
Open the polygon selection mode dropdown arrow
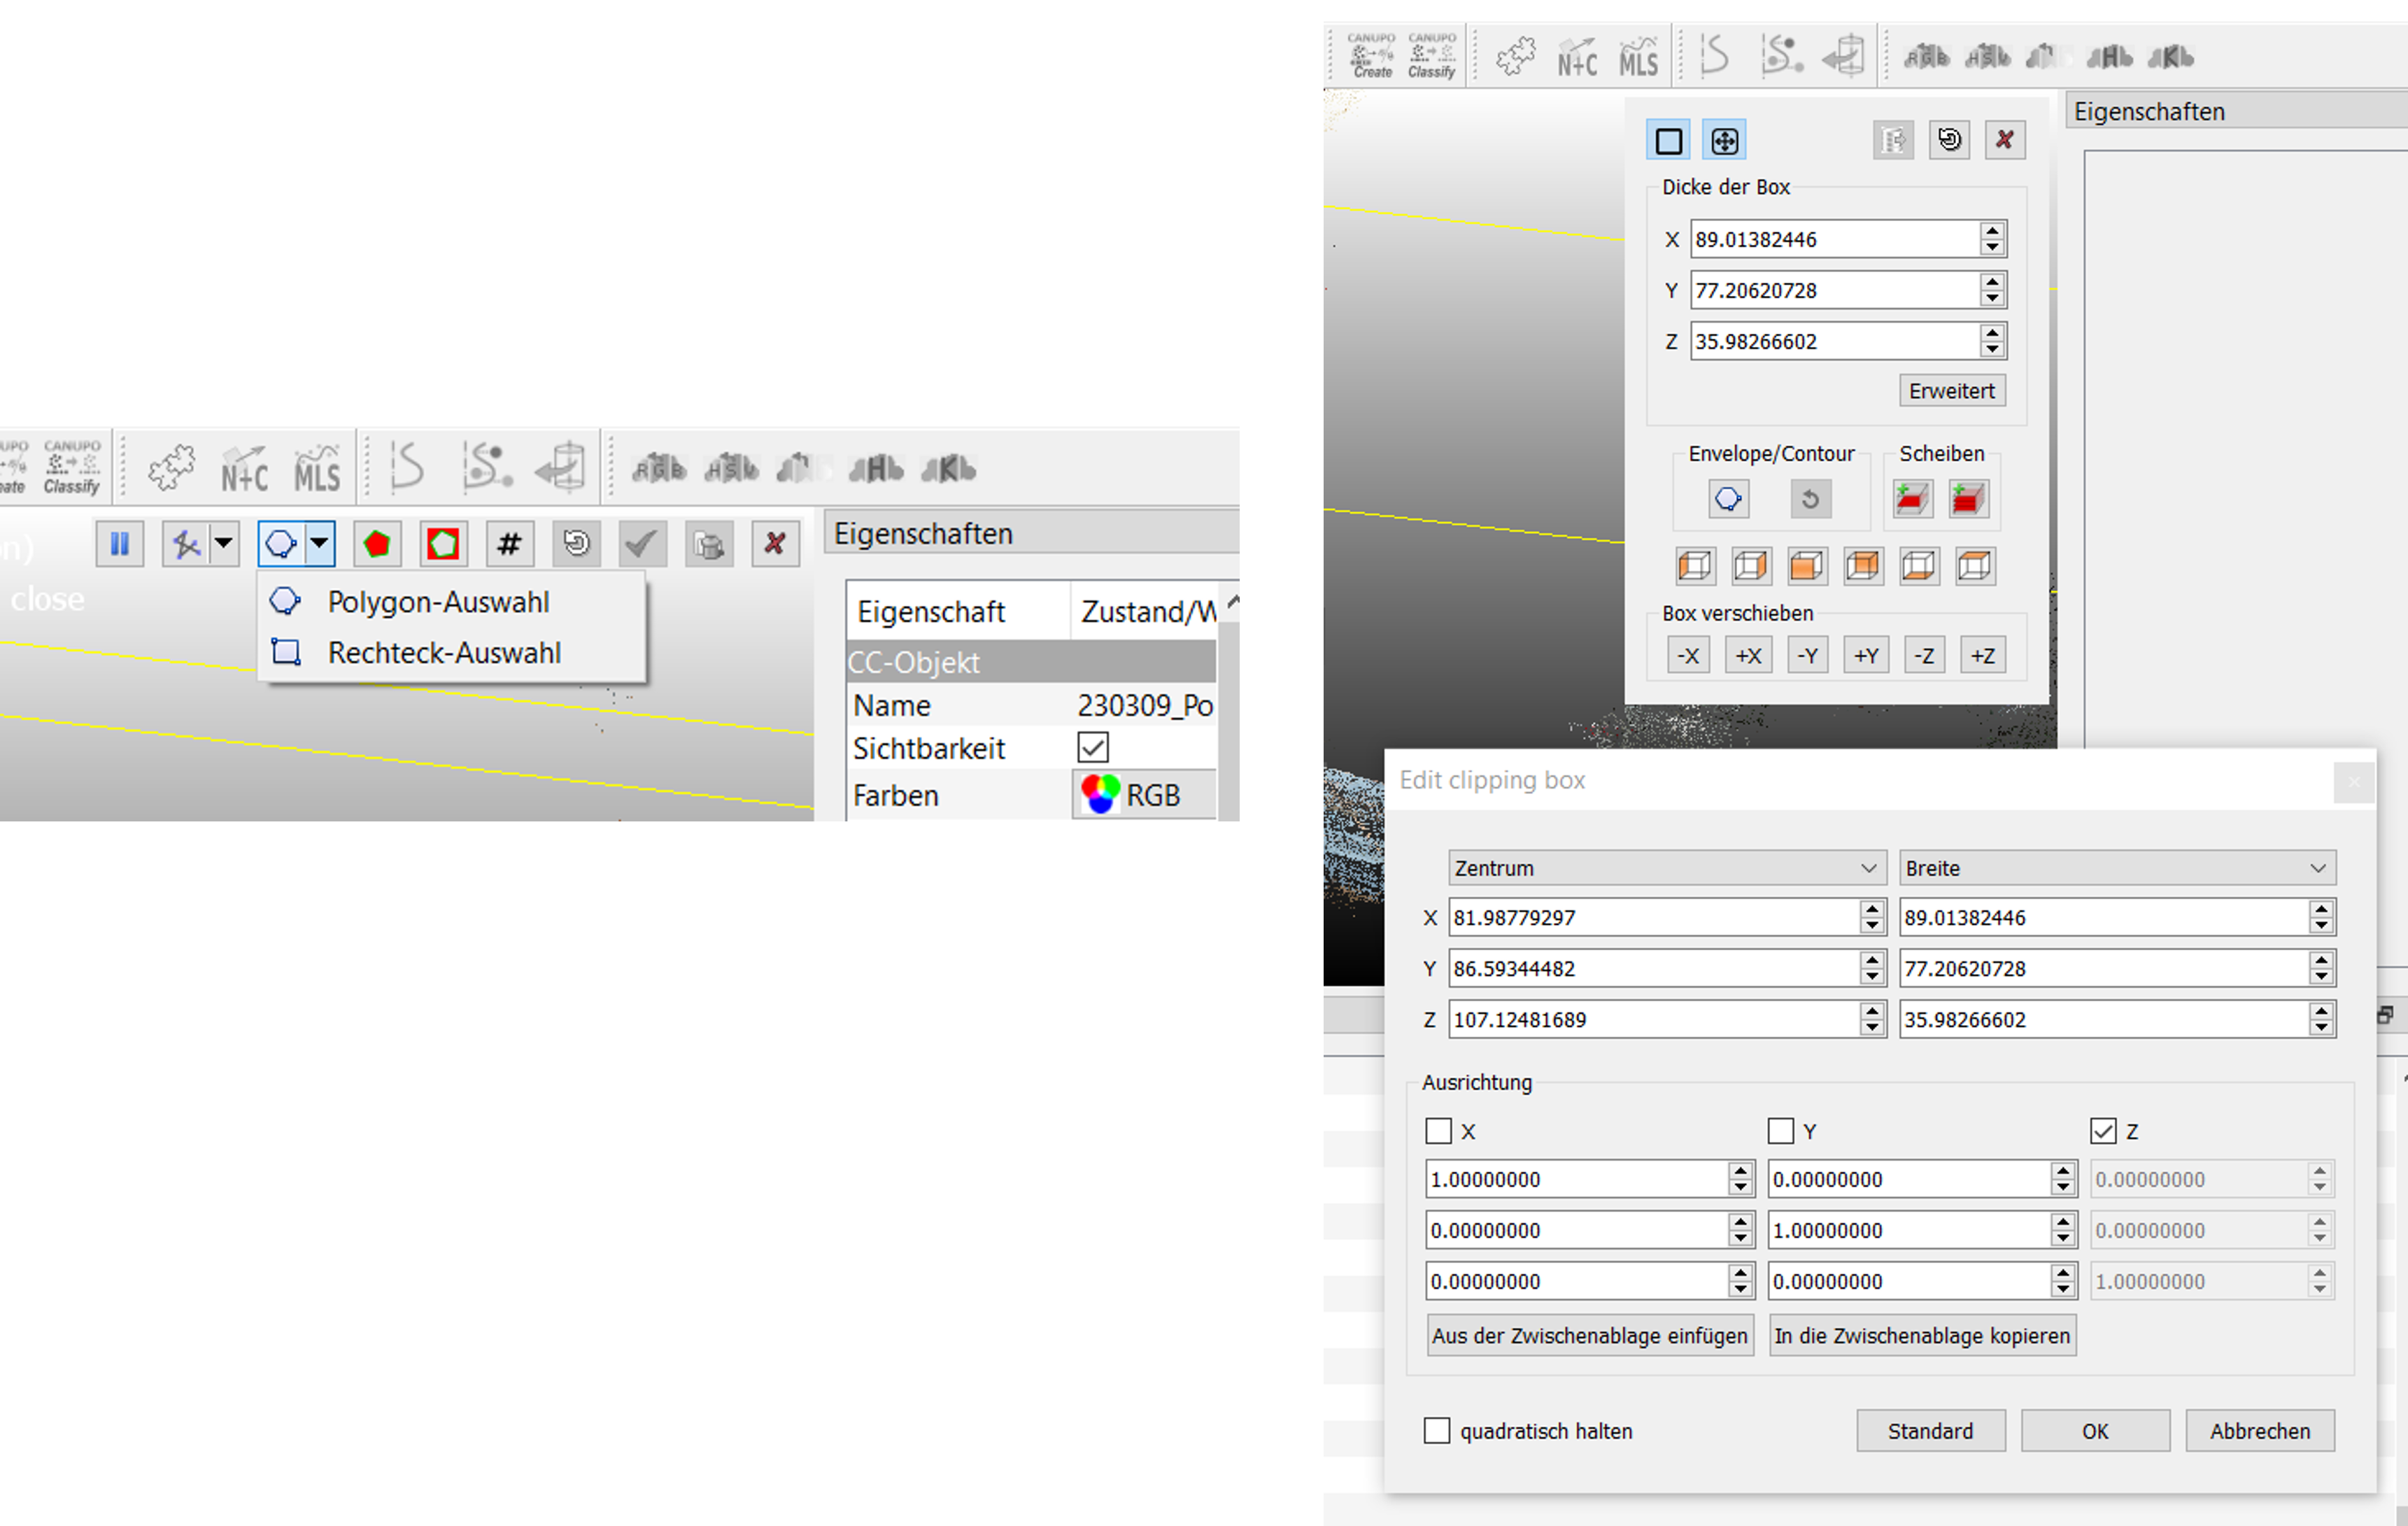coord(319,544)
